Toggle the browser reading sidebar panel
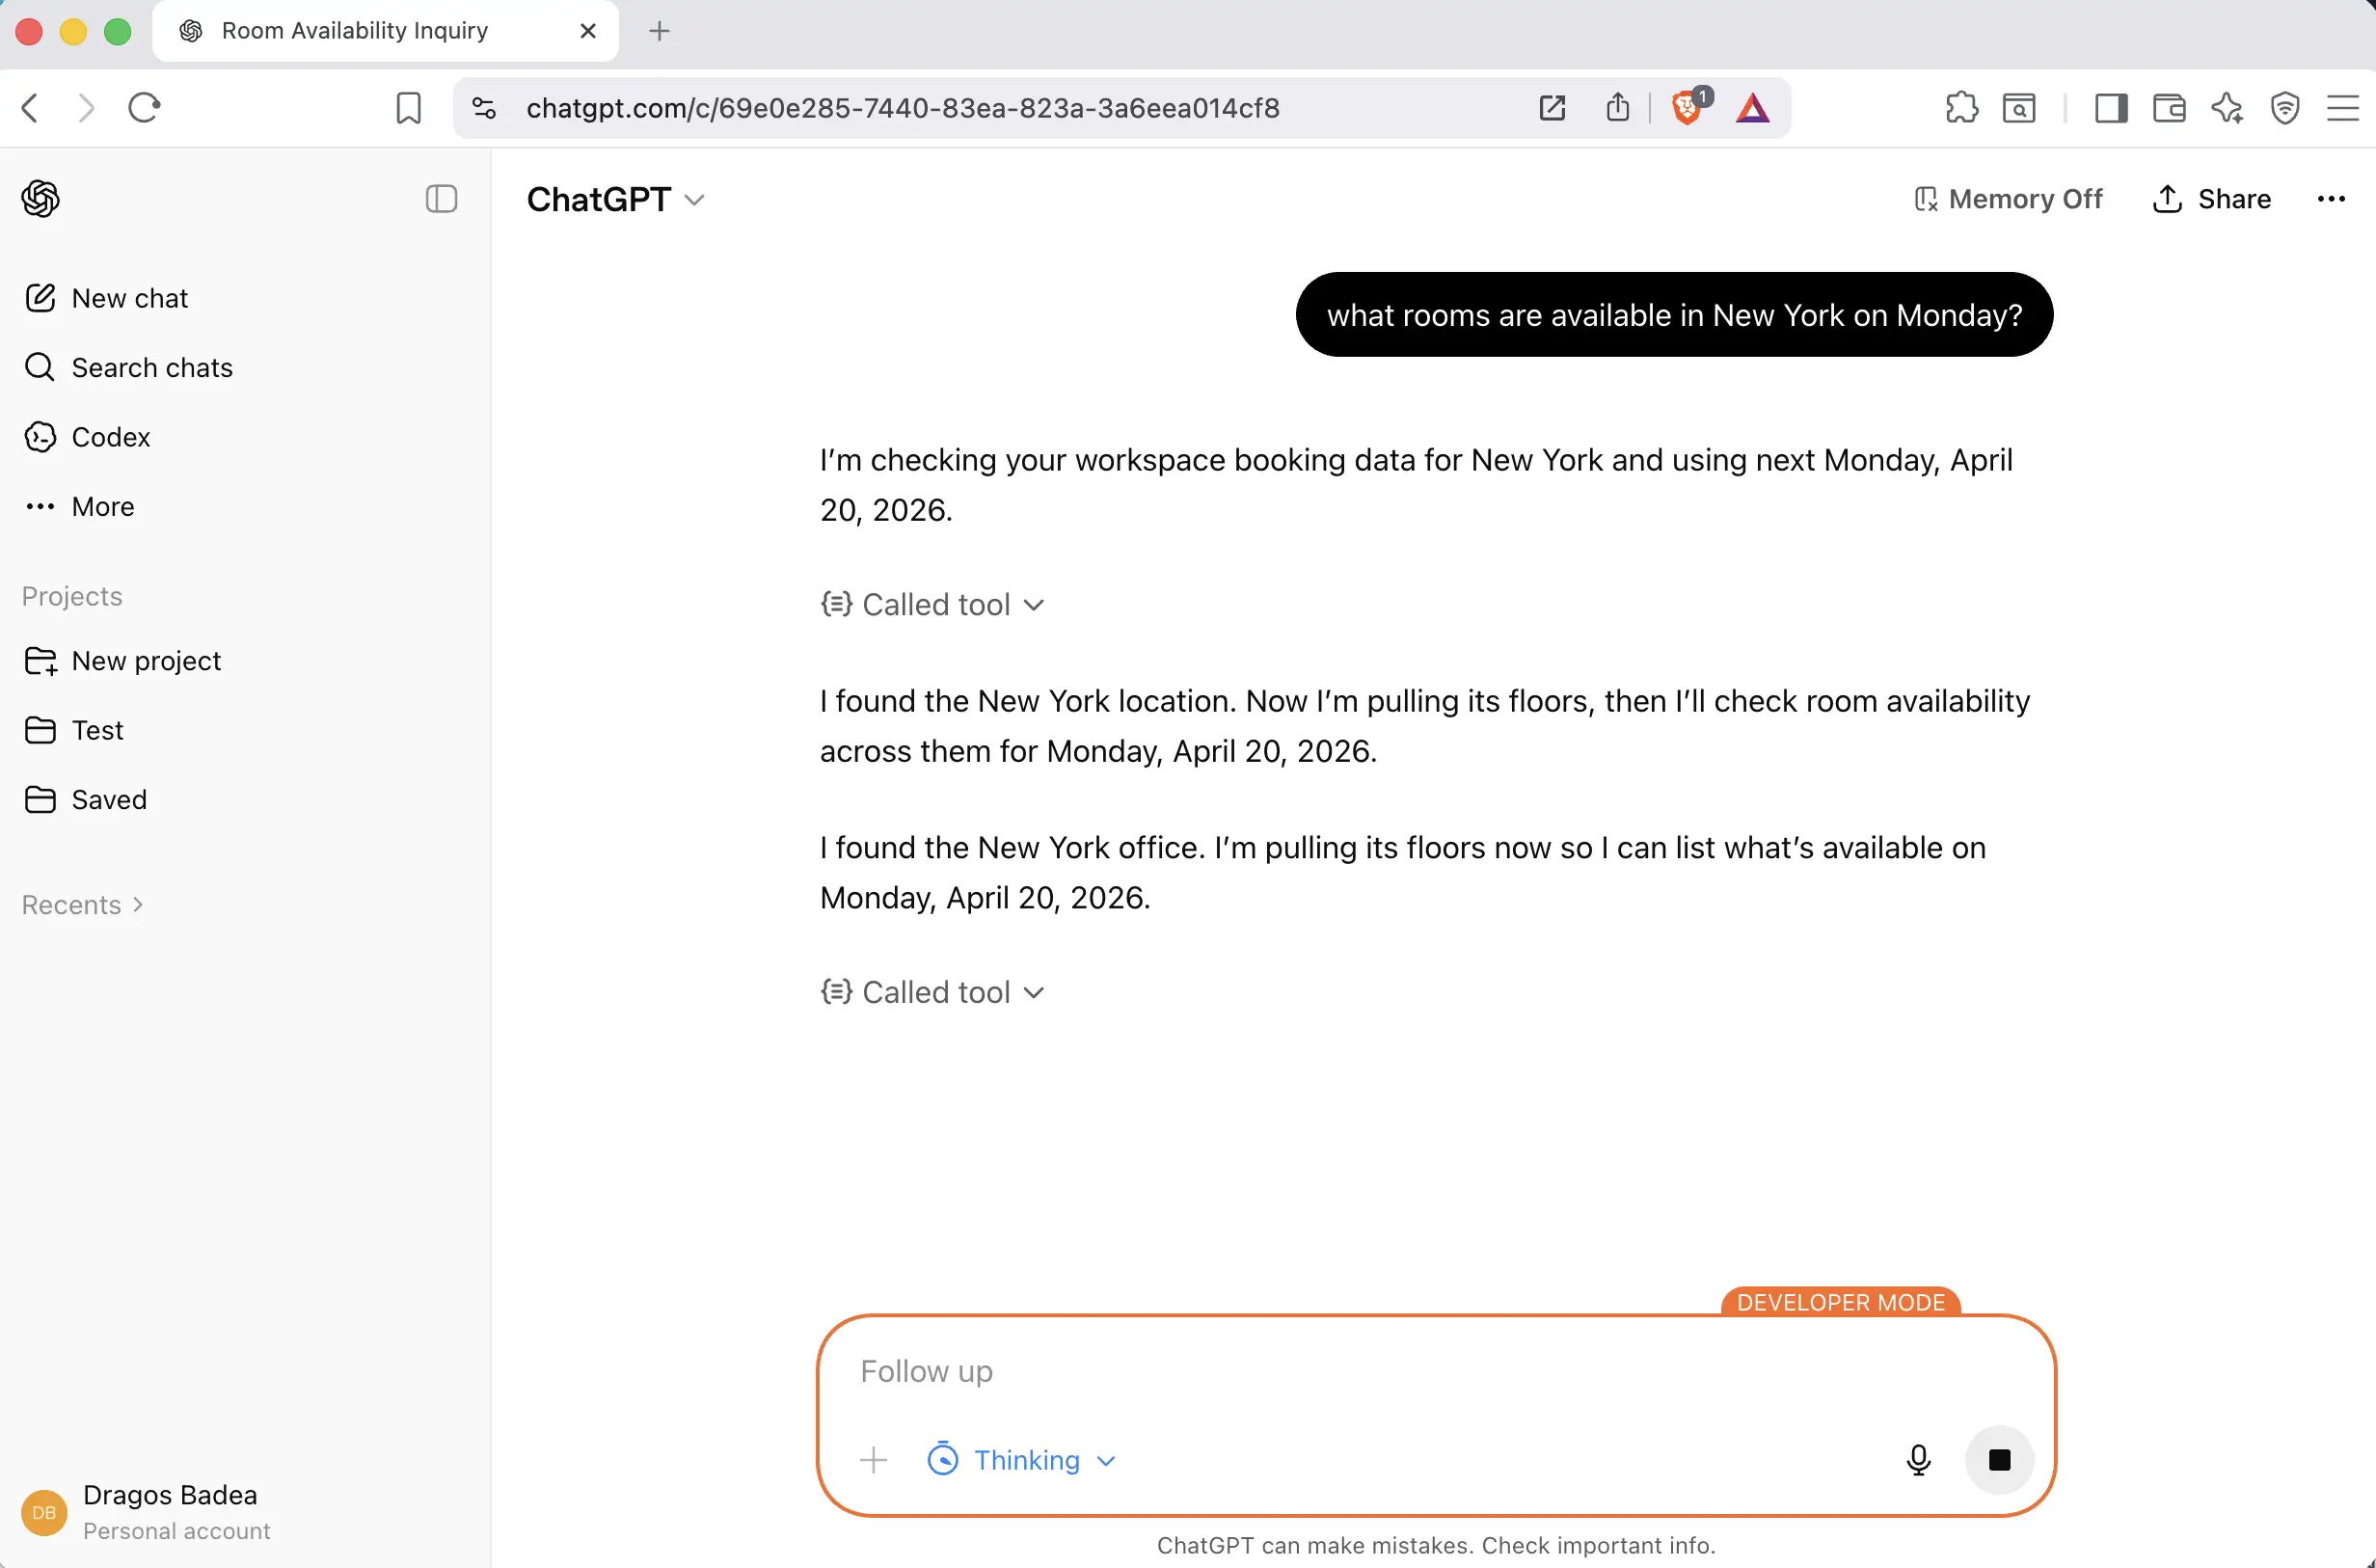2376x1568 pixels. click(x=2111, y=108)
